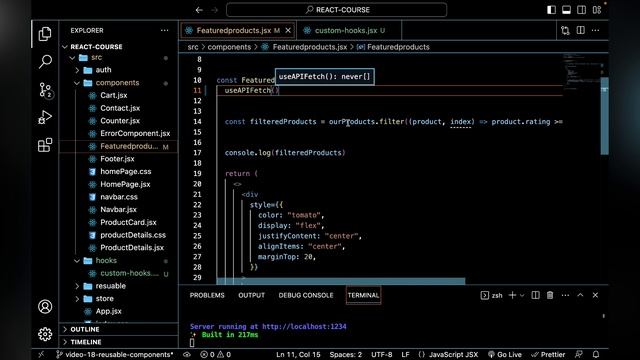Click the git branch video-18-reusable-components

[x=115, y=354]
